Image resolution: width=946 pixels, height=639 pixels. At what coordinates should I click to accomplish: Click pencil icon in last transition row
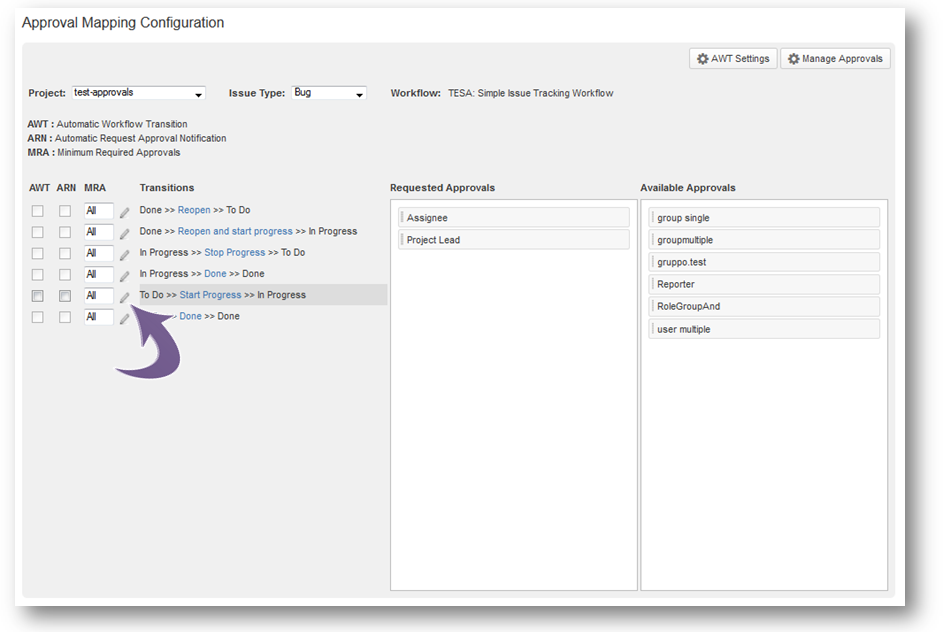tap(125, 318)
